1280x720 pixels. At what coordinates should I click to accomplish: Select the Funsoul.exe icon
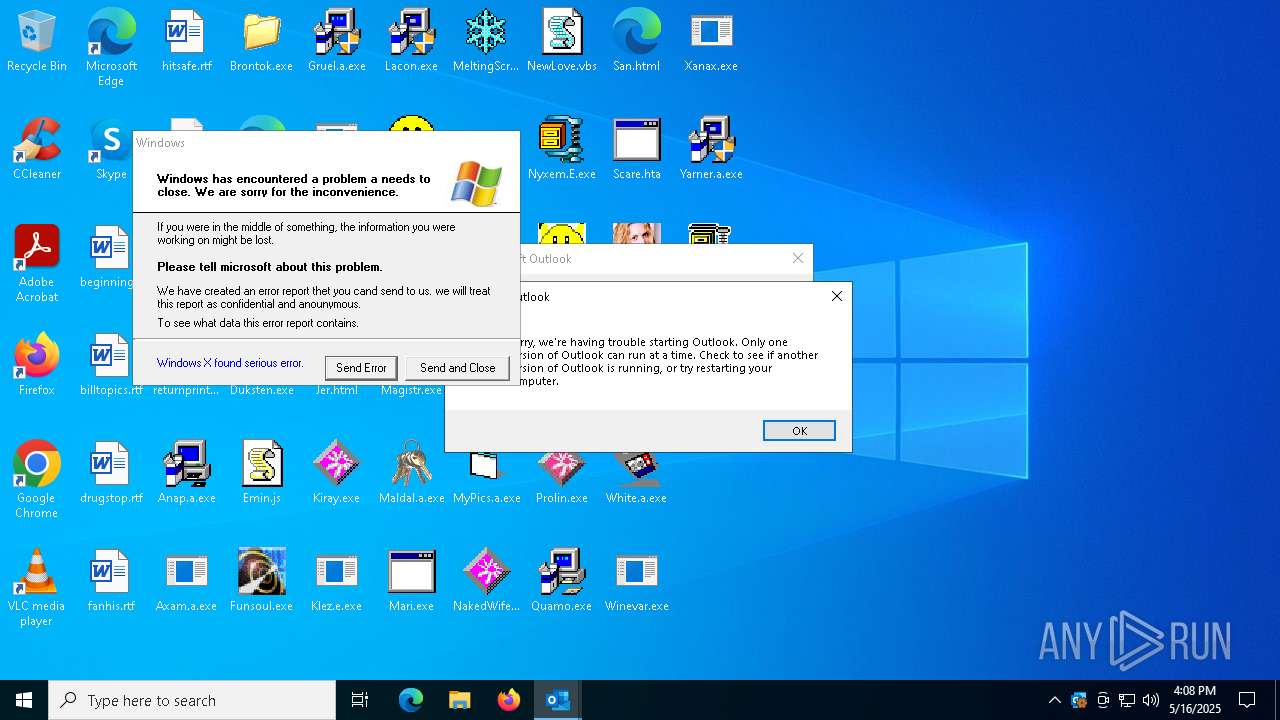[261, 581]
